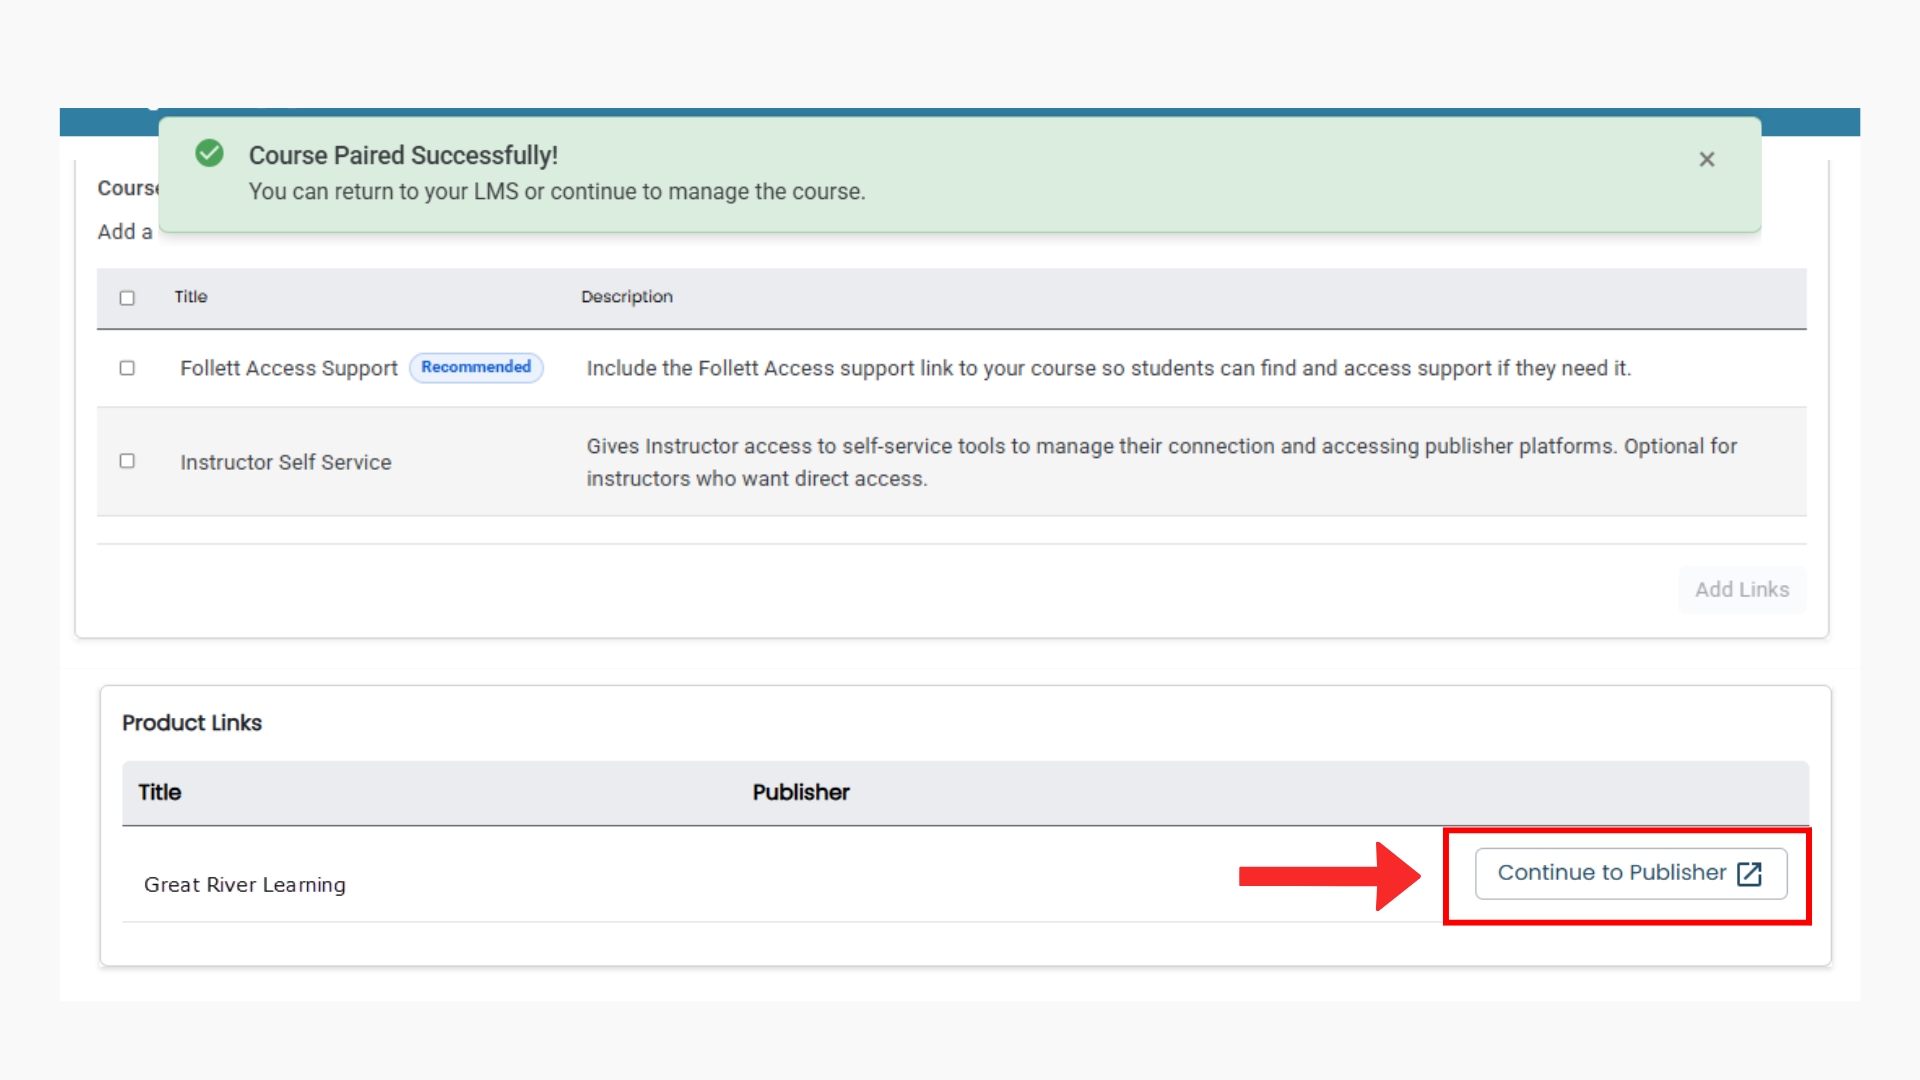Click the Course Paired Successfully heading
This screenshot has height=1080, width=1920.
click(403, 155)
